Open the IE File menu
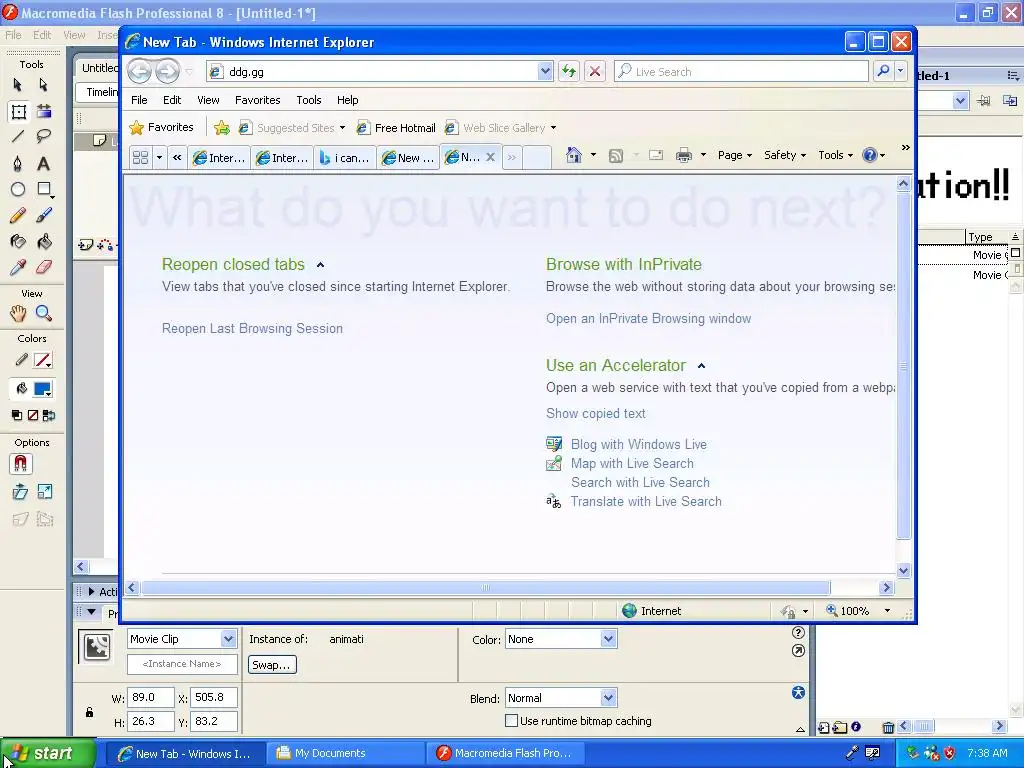Image resolution: width=1024 pixels, height=768 pixels. point(139,100)
